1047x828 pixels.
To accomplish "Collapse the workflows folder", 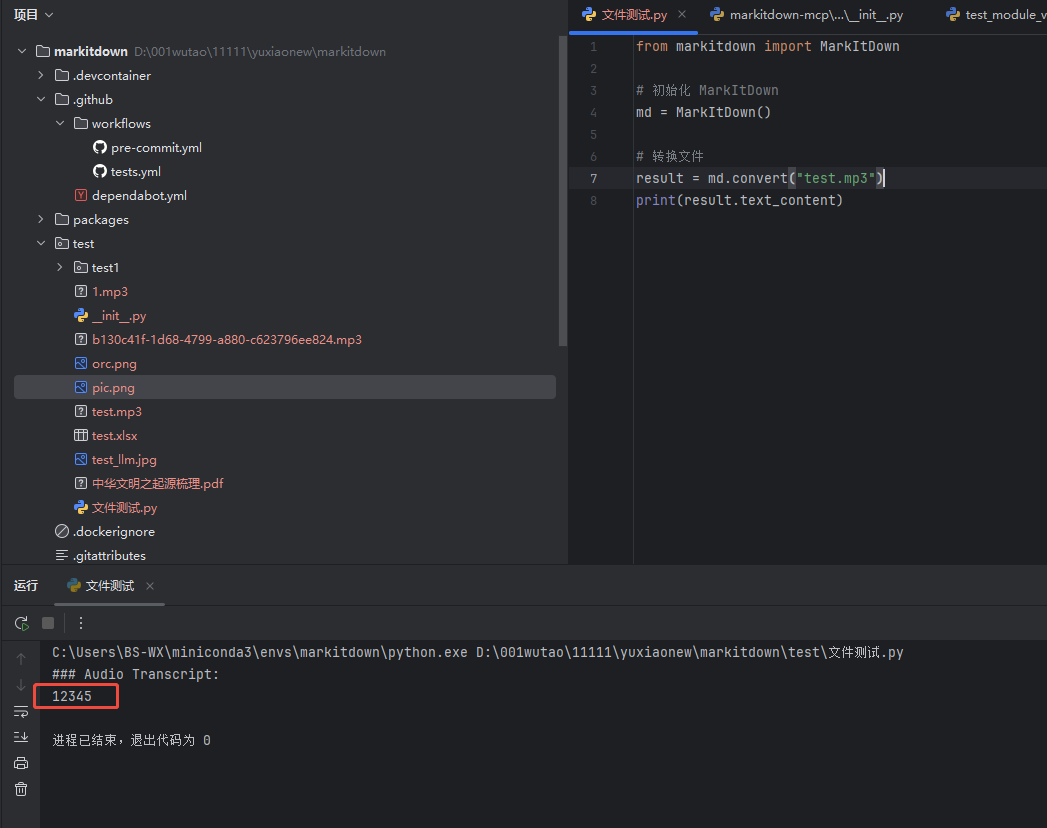I will point(59,124).
